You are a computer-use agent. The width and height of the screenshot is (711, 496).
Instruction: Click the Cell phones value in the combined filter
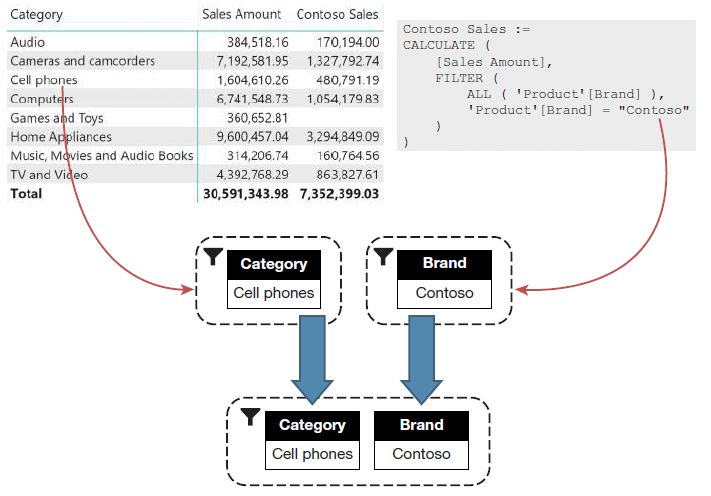tap(312, 454)
